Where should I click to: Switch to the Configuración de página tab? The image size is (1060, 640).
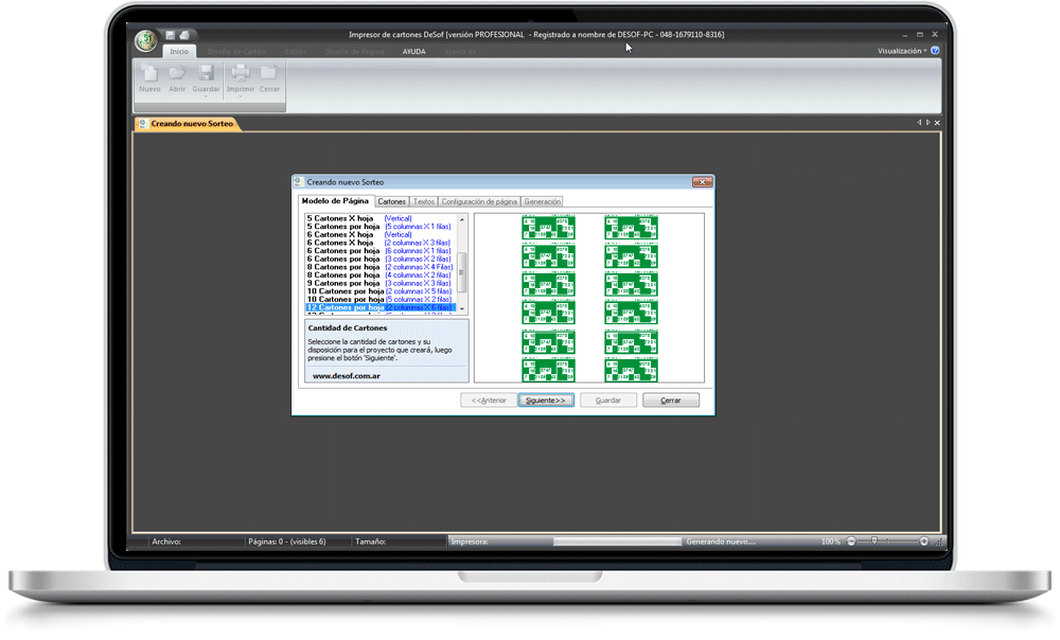[x=479, y=201]
